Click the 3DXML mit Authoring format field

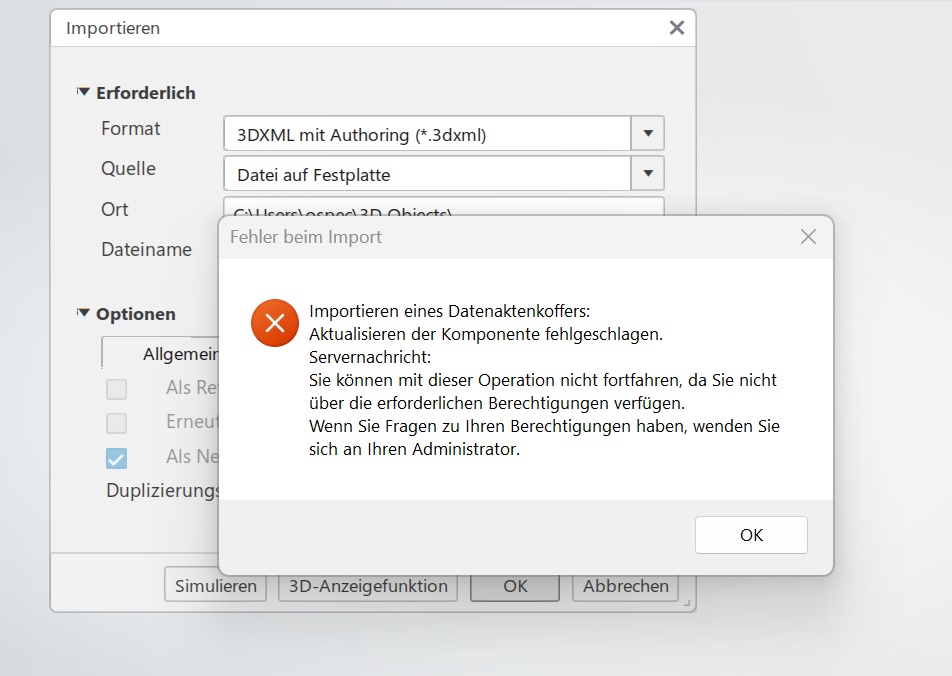[x=427, y=134]
